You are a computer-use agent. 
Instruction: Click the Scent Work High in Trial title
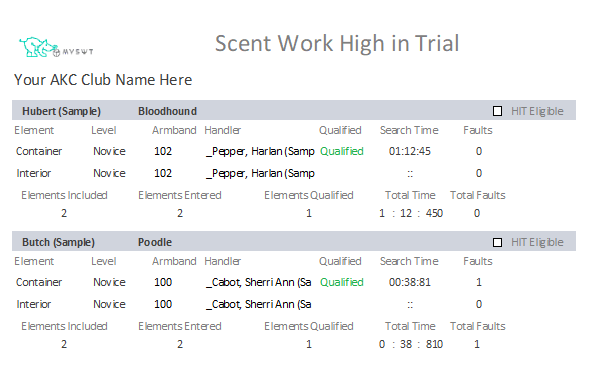[x=337, y=43]
